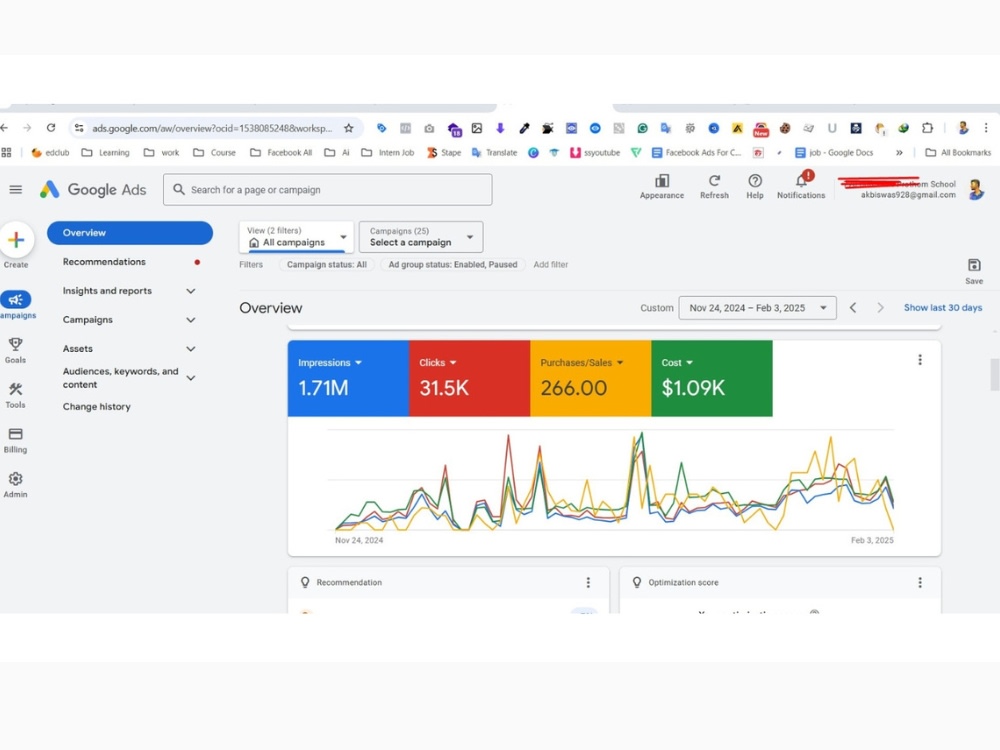The height and width of the screenshot is (750, 1000).
Task: Click the Google Ads logo
Action: (x=93, y=189)
